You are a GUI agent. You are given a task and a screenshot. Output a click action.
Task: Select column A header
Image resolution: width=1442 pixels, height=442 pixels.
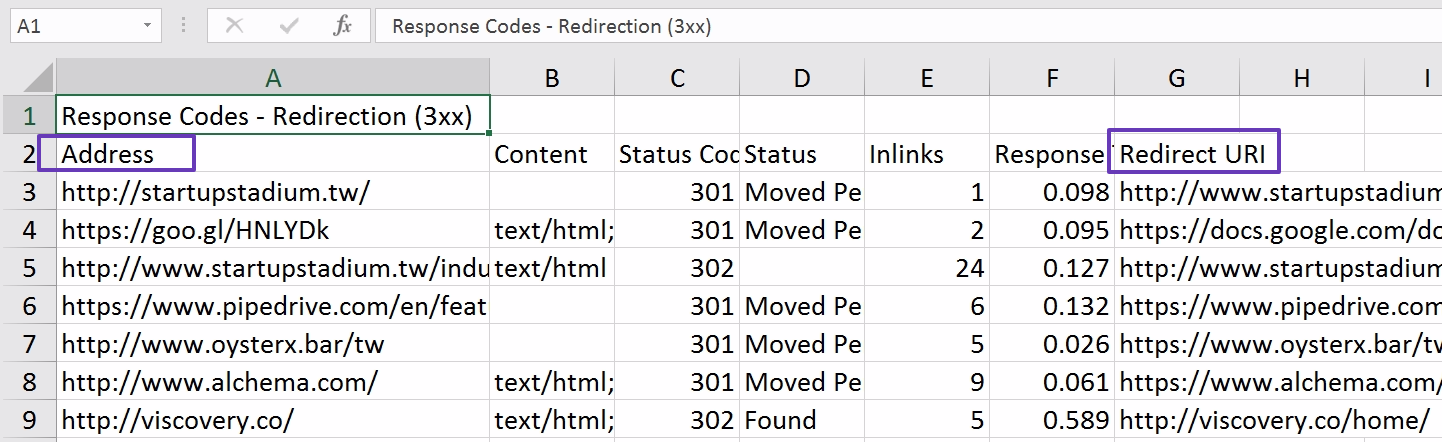tap(273, 78)
